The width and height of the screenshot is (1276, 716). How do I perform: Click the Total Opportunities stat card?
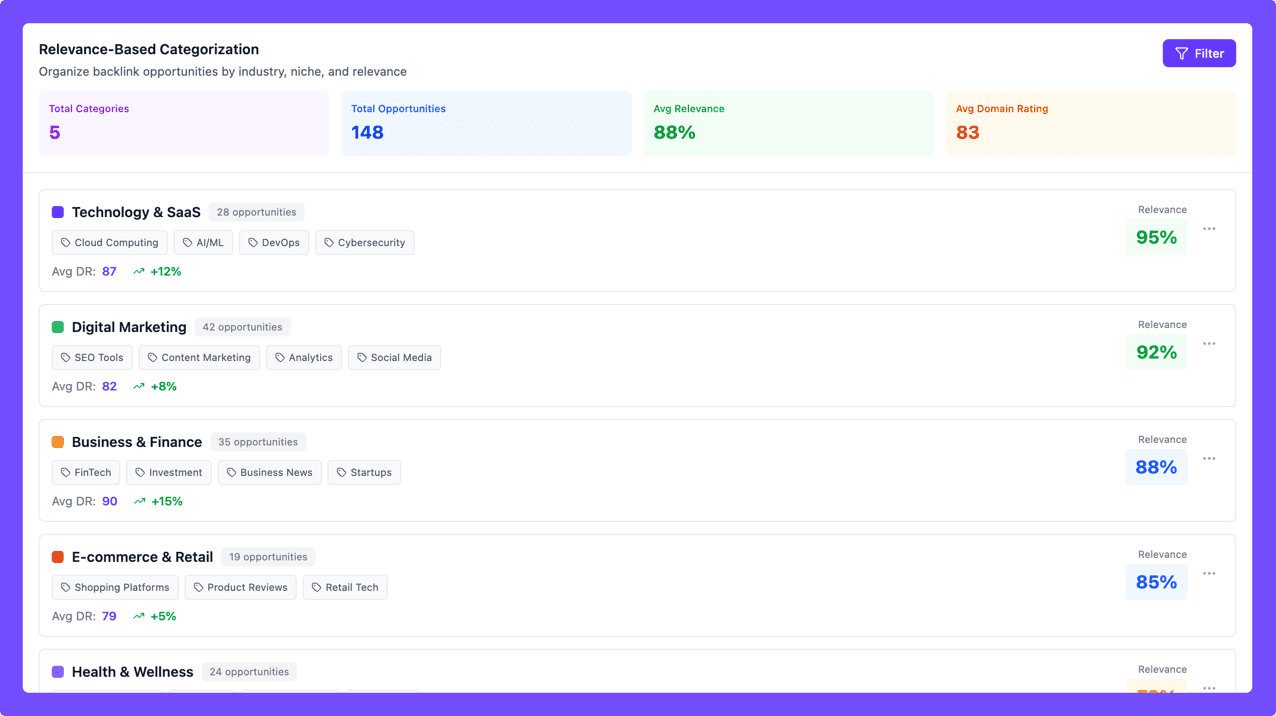[486, 123]
